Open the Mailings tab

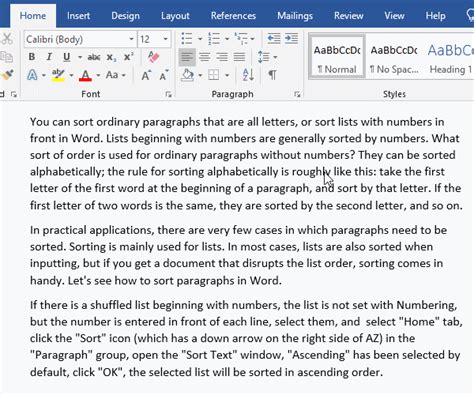(295, 16)
